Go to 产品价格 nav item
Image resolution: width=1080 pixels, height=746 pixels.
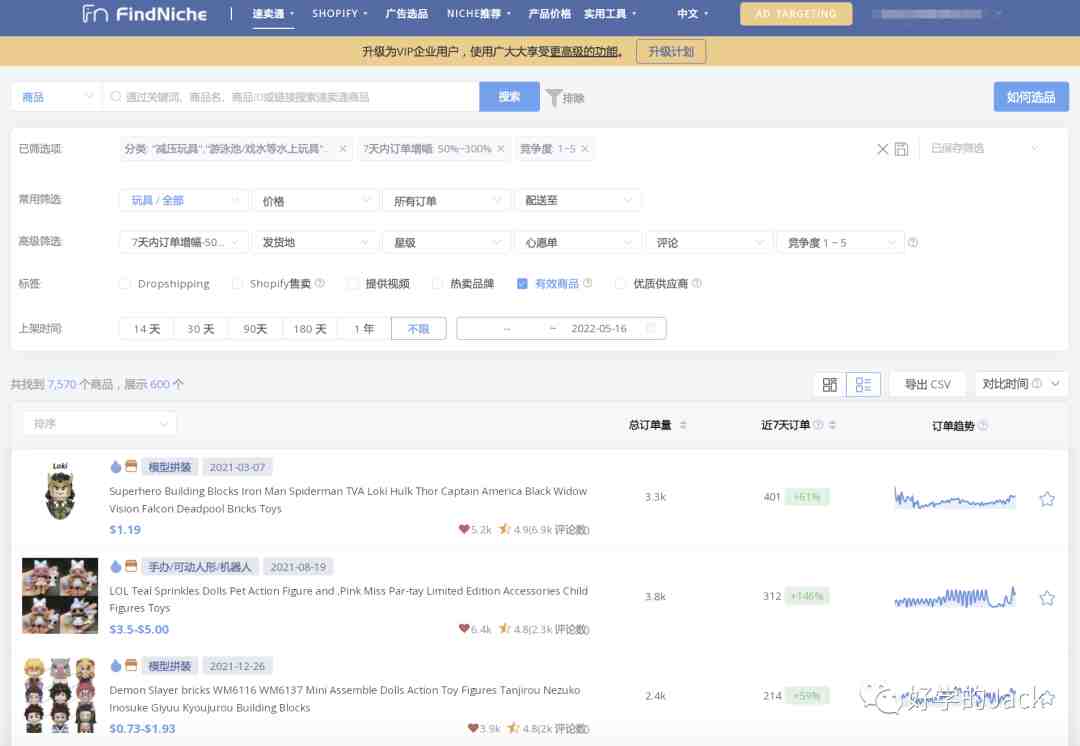tap(549, 14)
